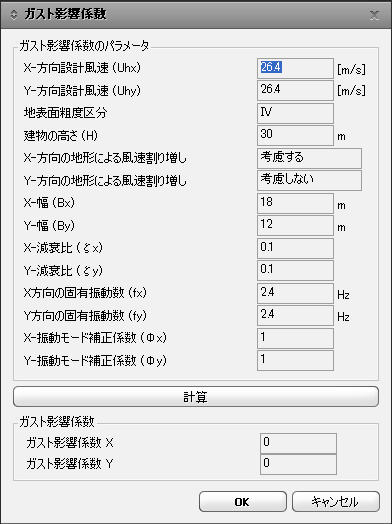Confirm the dialog with OK
This screenshot has width=392, height=524.
(x=243, y=501)
